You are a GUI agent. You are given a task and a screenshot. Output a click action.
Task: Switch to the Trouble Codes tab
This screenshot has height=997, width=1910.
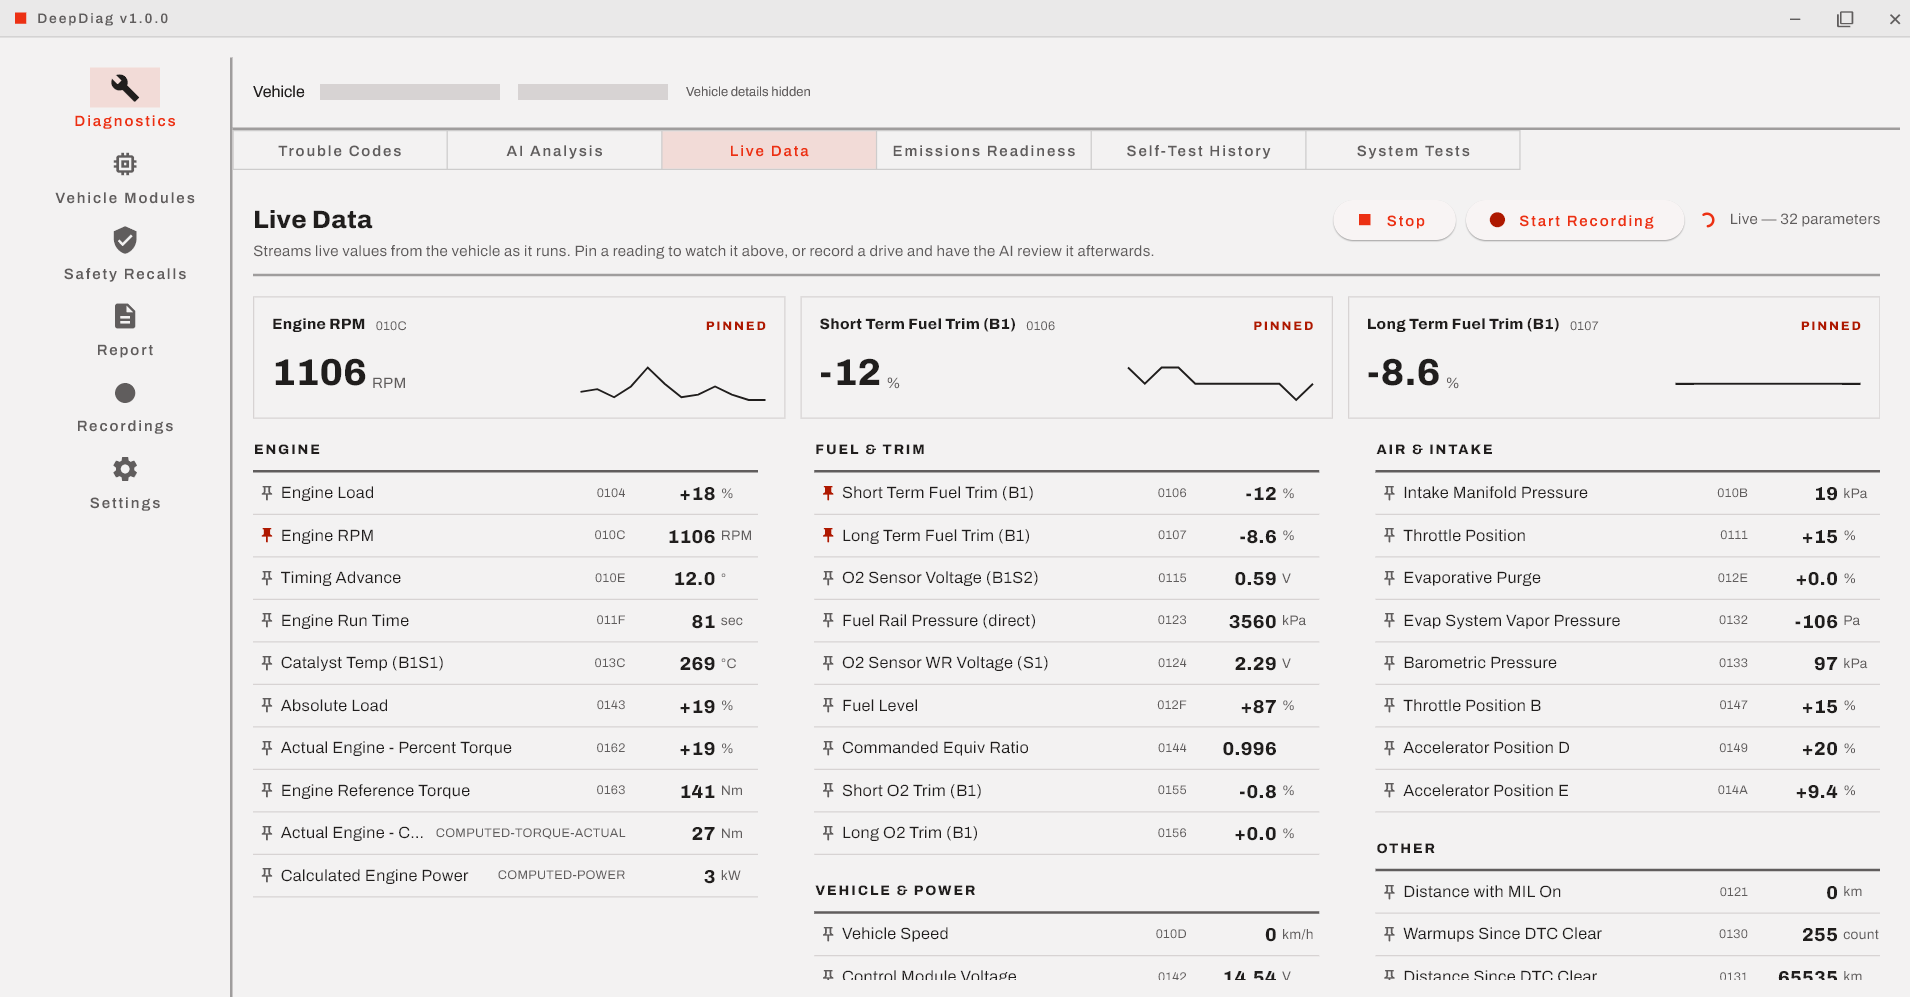click(340, 151)
